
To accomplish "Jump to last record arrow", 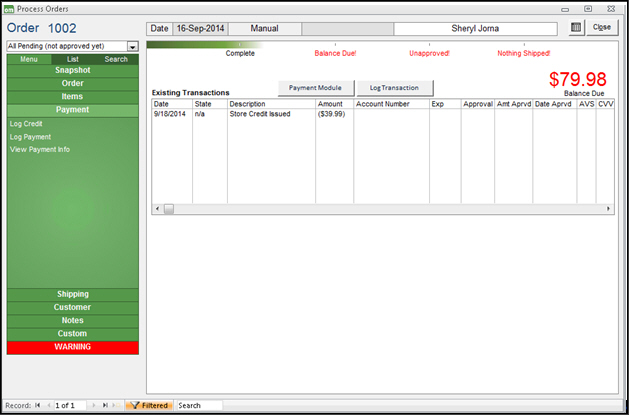I will [x=104, y=405].
